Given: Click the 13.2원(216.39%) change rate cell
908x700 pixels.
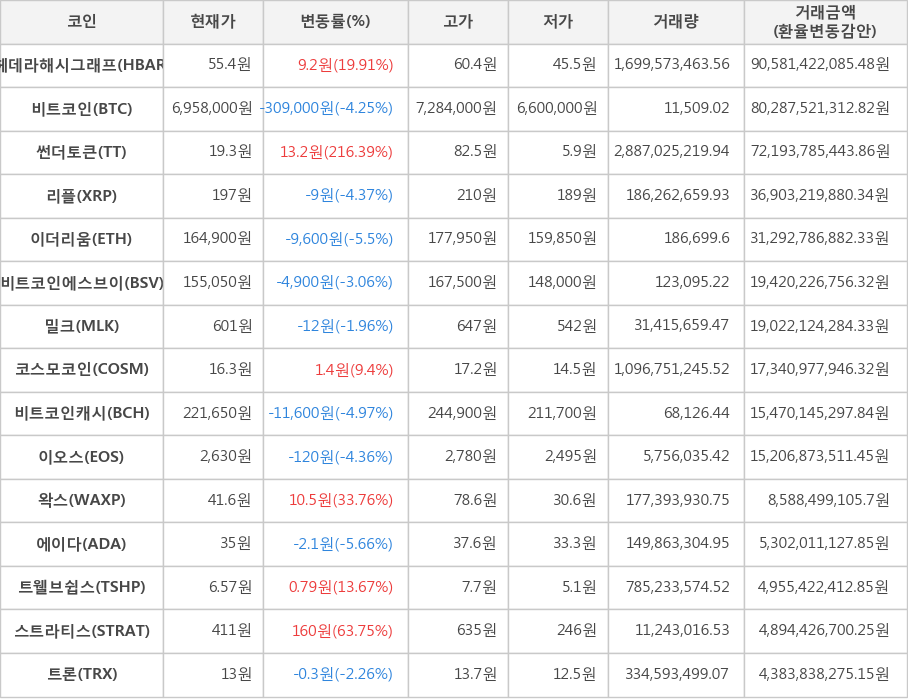Looking at the screenshot, I should (336, 152).
